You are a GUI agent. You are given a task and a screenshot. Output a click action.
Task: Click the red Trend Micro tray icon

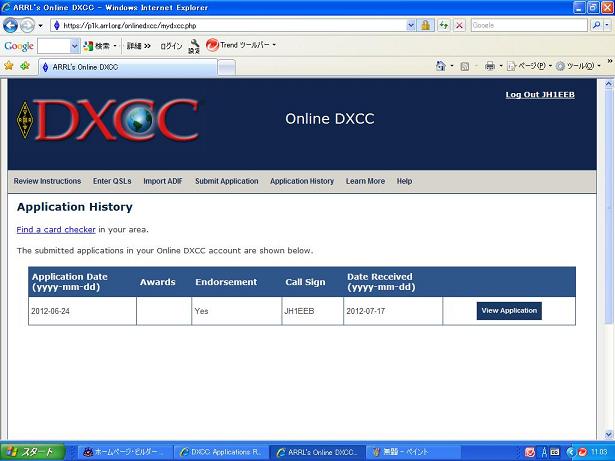[x=583, y=452]
